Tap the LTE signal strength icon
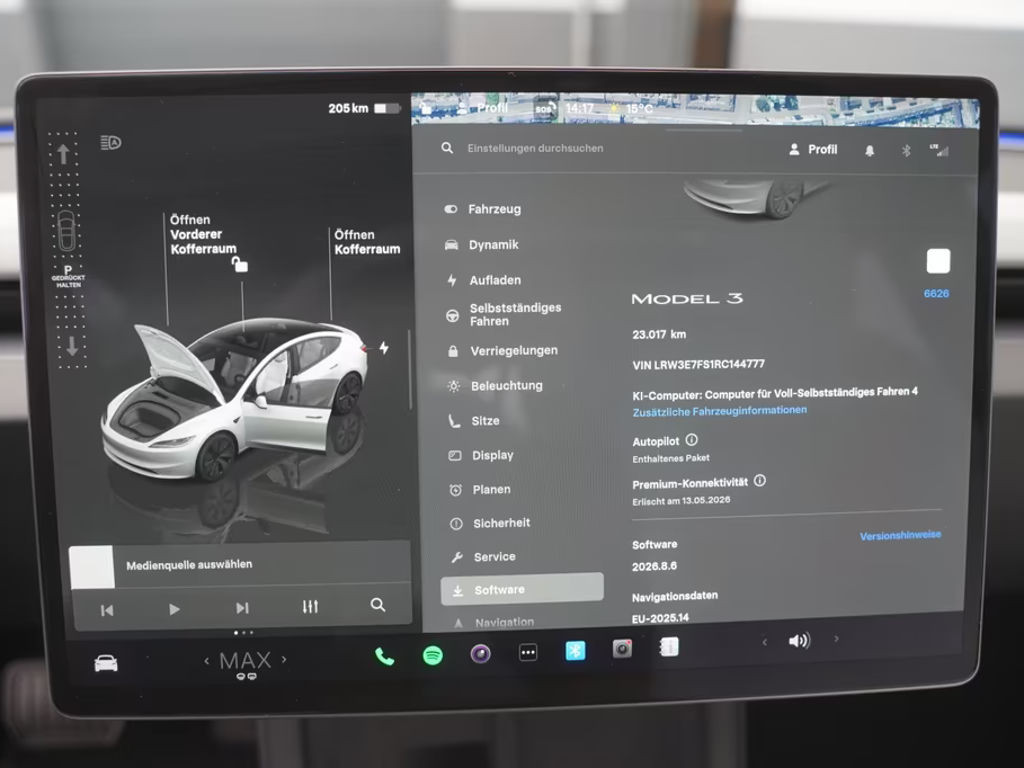The height and width of the screenshot is (768, 1024). pyautogui.click(x=940, y=150)
